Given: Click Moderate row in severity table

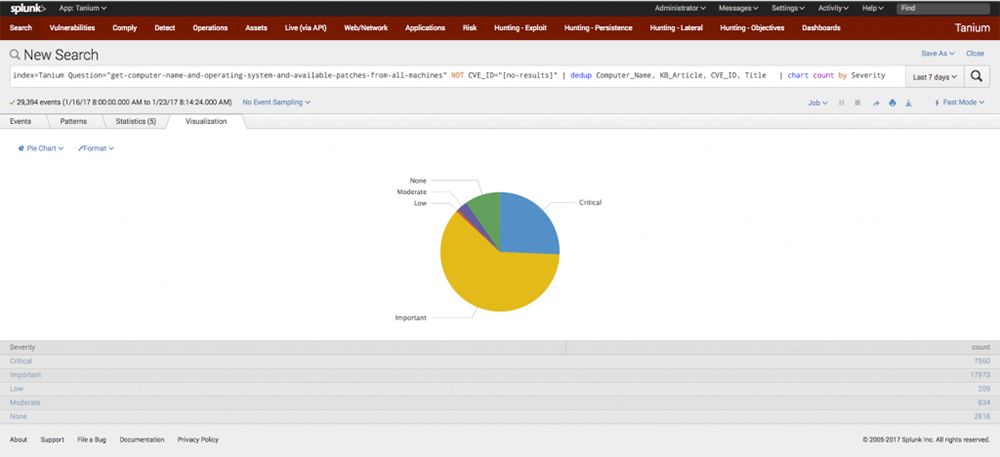Looking at the screenshot, I should 499,403.
